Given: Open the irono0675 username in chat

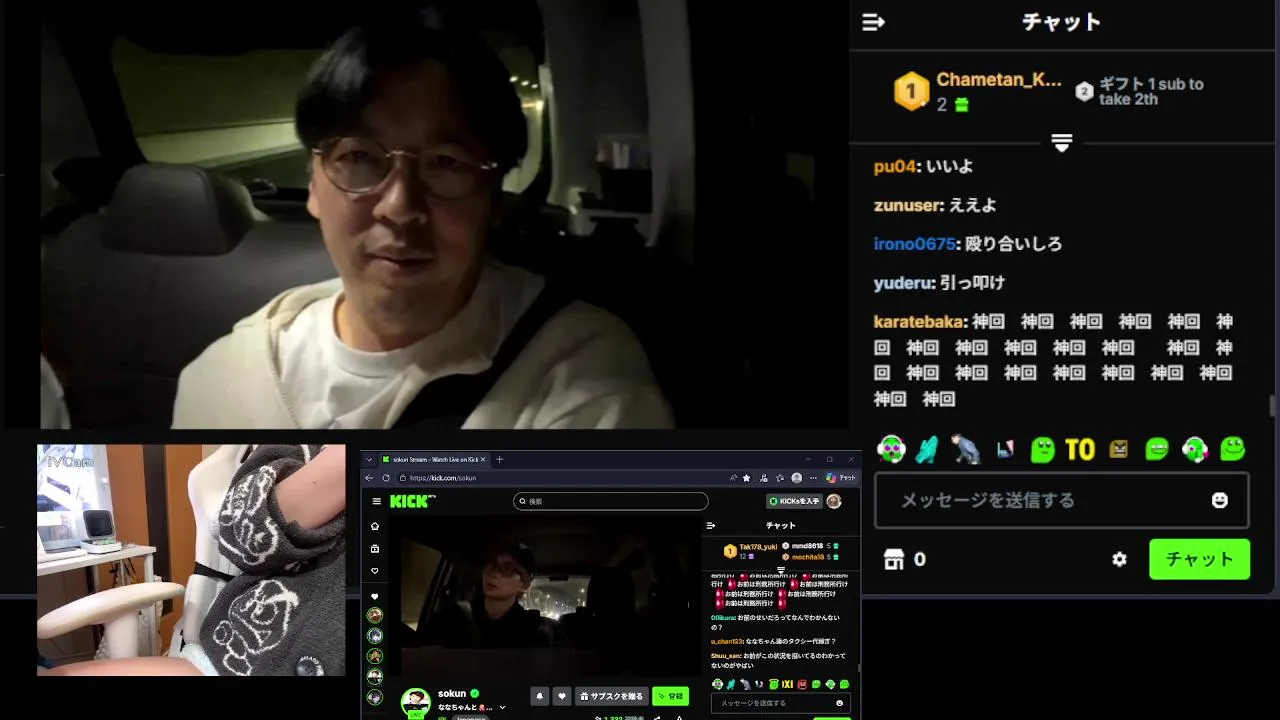Looking at the screenshot, I should [914, 244].
